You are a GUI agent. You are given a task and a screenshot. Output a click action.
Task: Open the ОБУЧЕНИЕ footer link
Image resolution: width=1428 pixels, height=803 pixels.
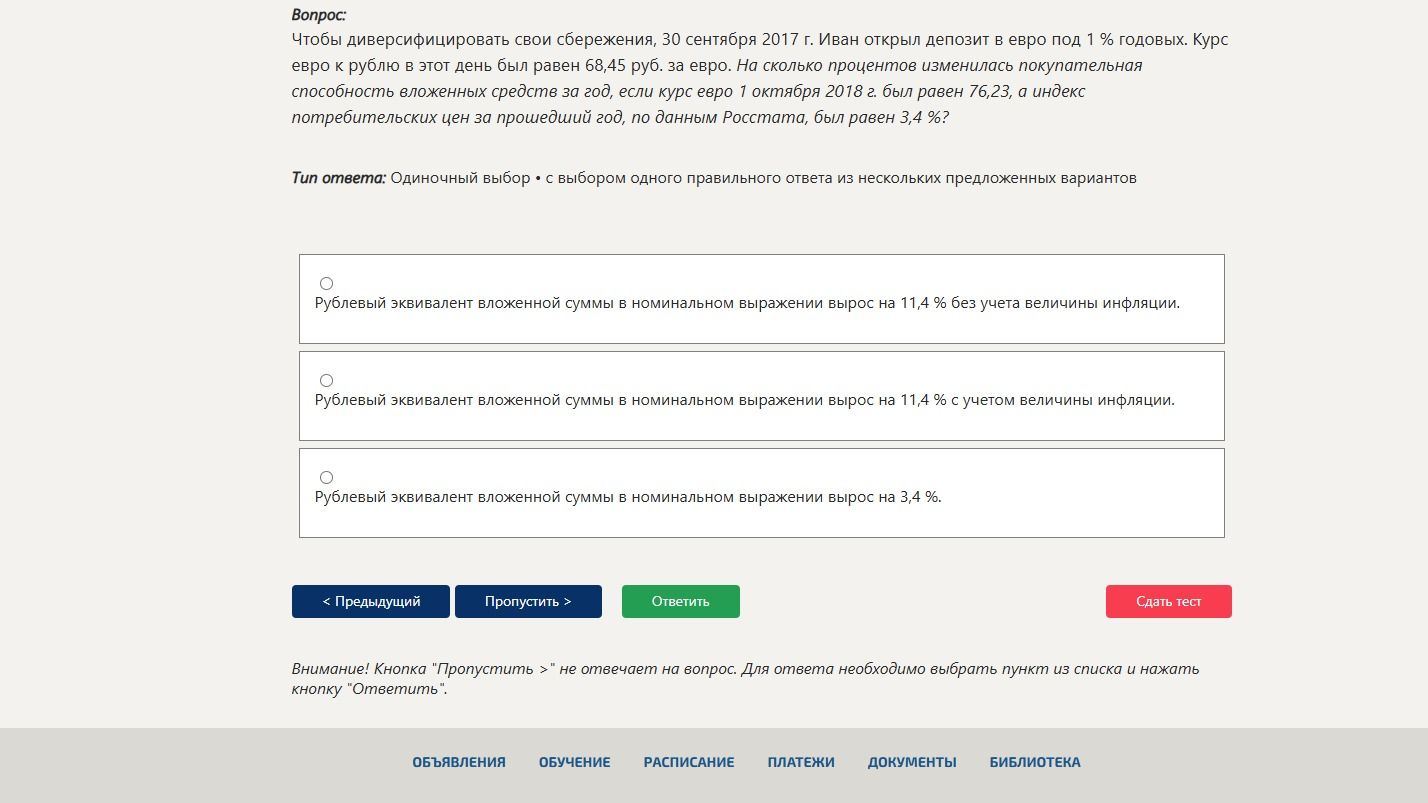coord(574,762)
